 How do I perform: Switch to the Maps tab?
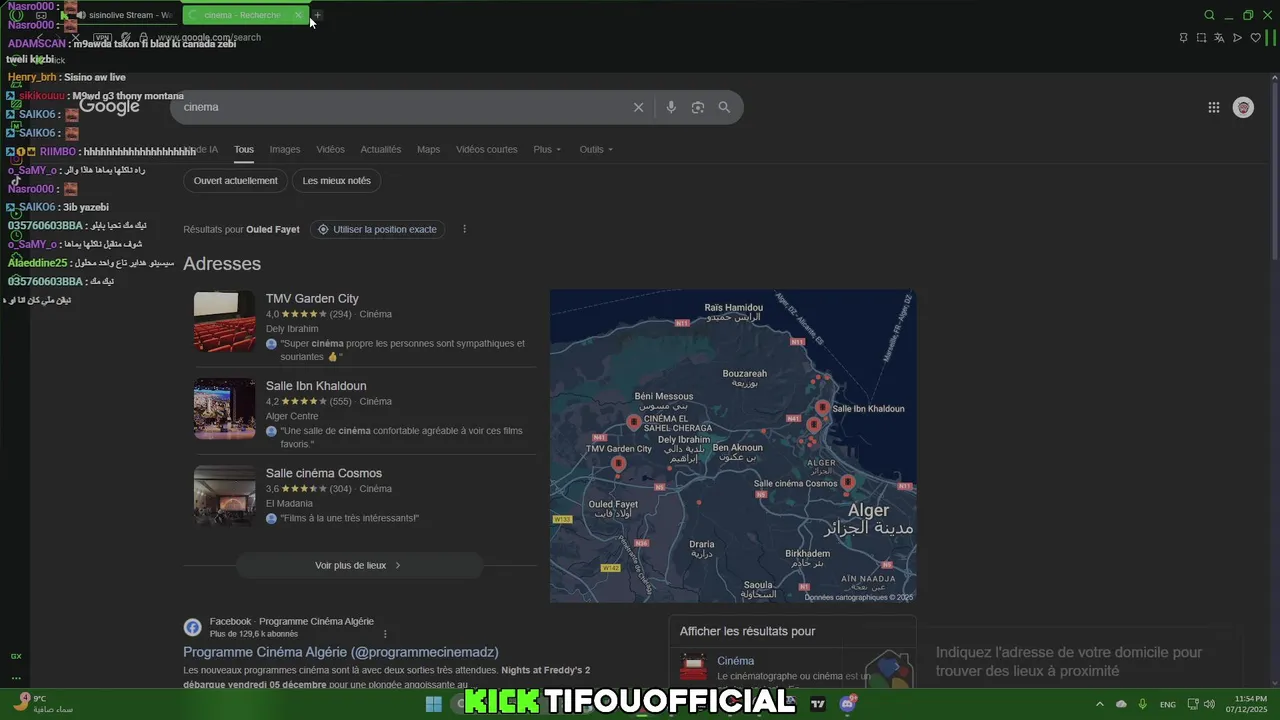pos(428,149)
